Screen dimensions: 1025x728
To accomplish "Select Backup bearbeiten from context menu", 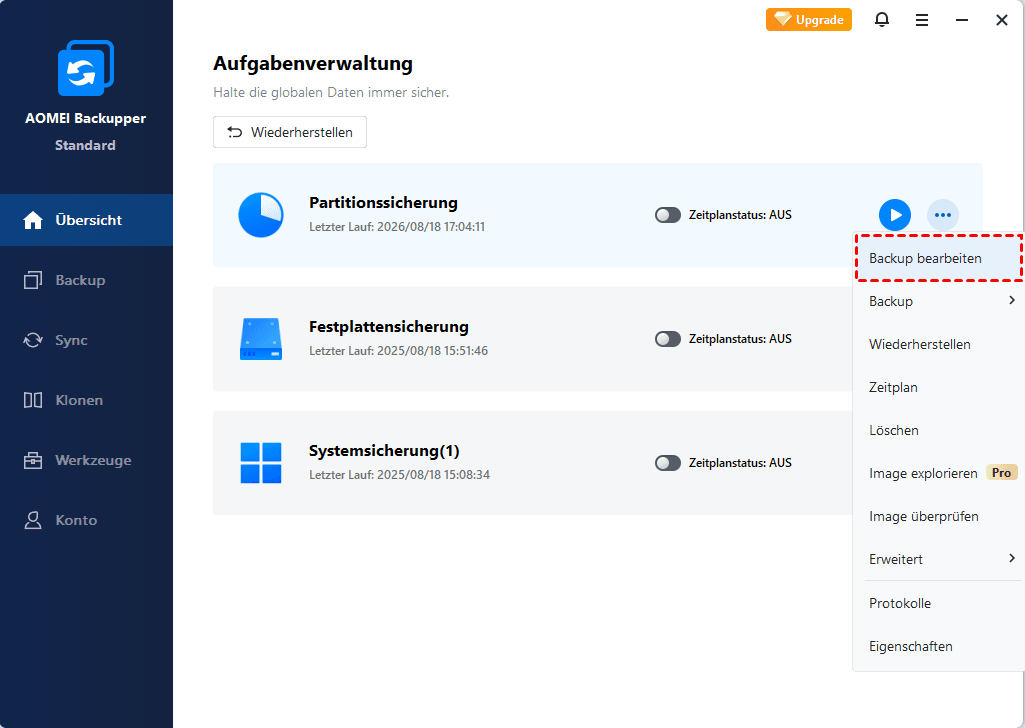I will (925, 258).
